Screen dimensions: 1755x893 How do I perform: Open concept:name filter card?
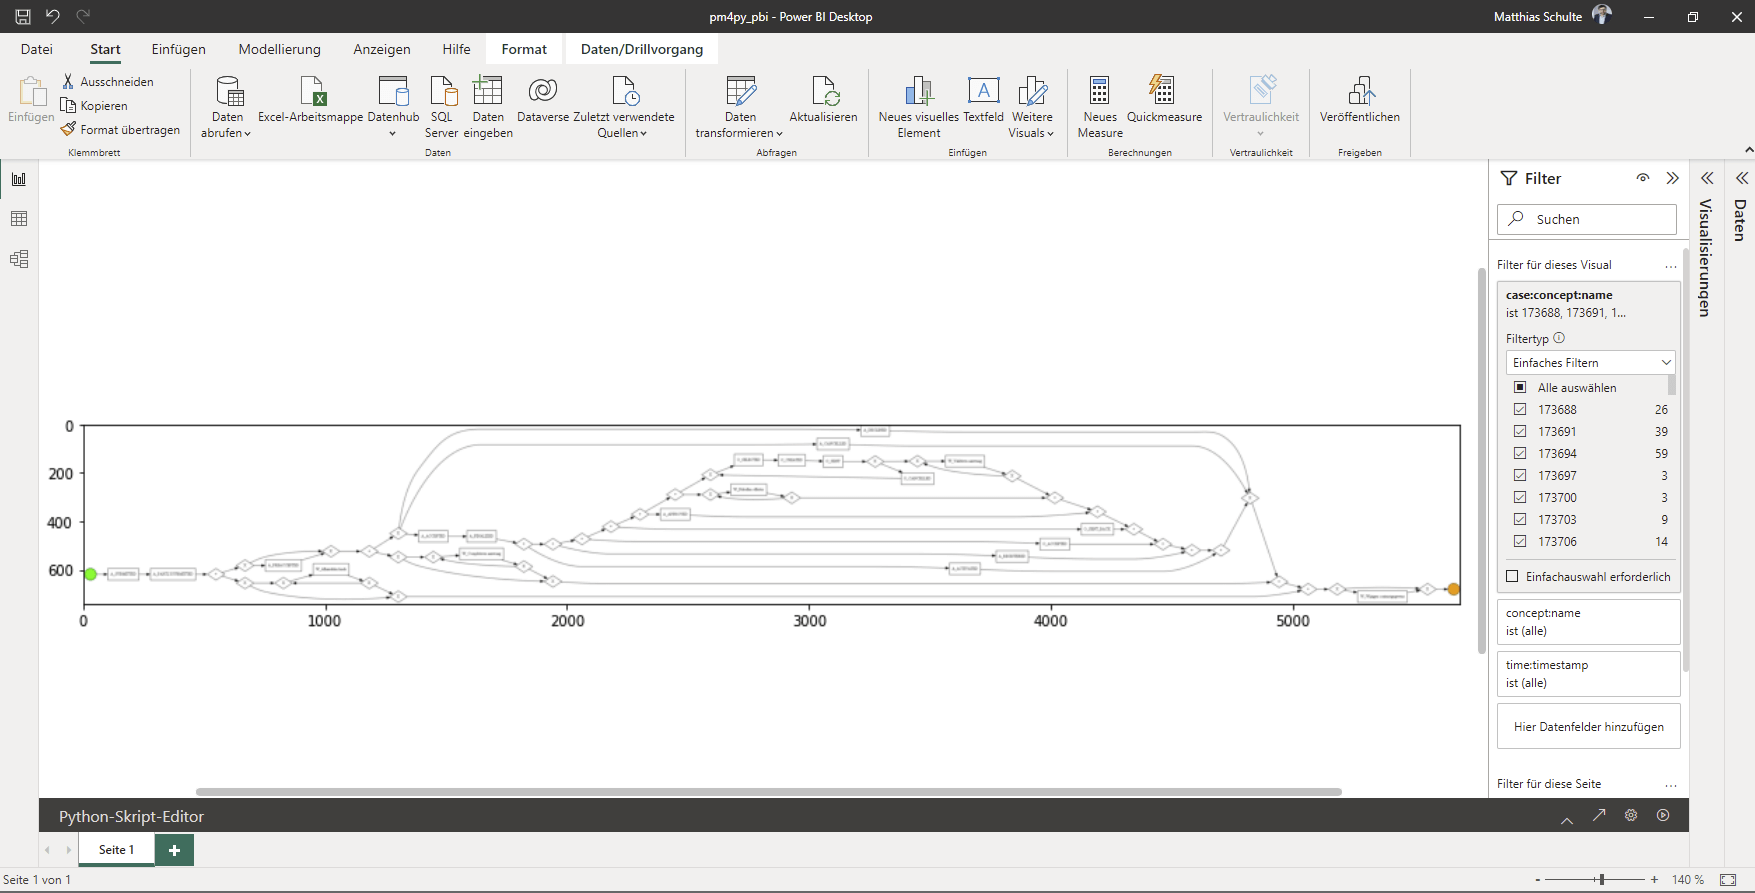[x=1589, y=622]
